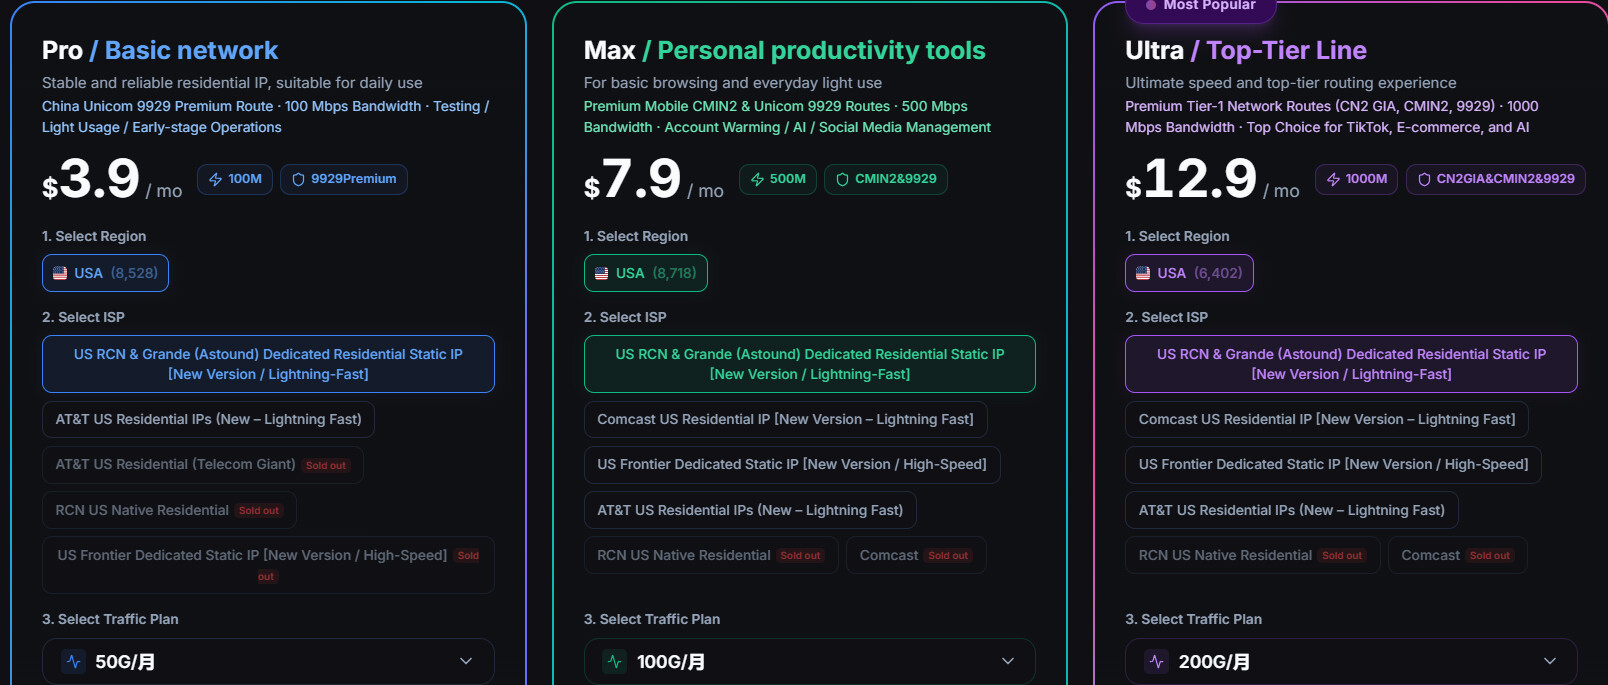This screenshot has width=1608, height=685.
Task: Click sold-out US Frontier Dedicated Static IP in Pro
Action: (x=268, y=565)
